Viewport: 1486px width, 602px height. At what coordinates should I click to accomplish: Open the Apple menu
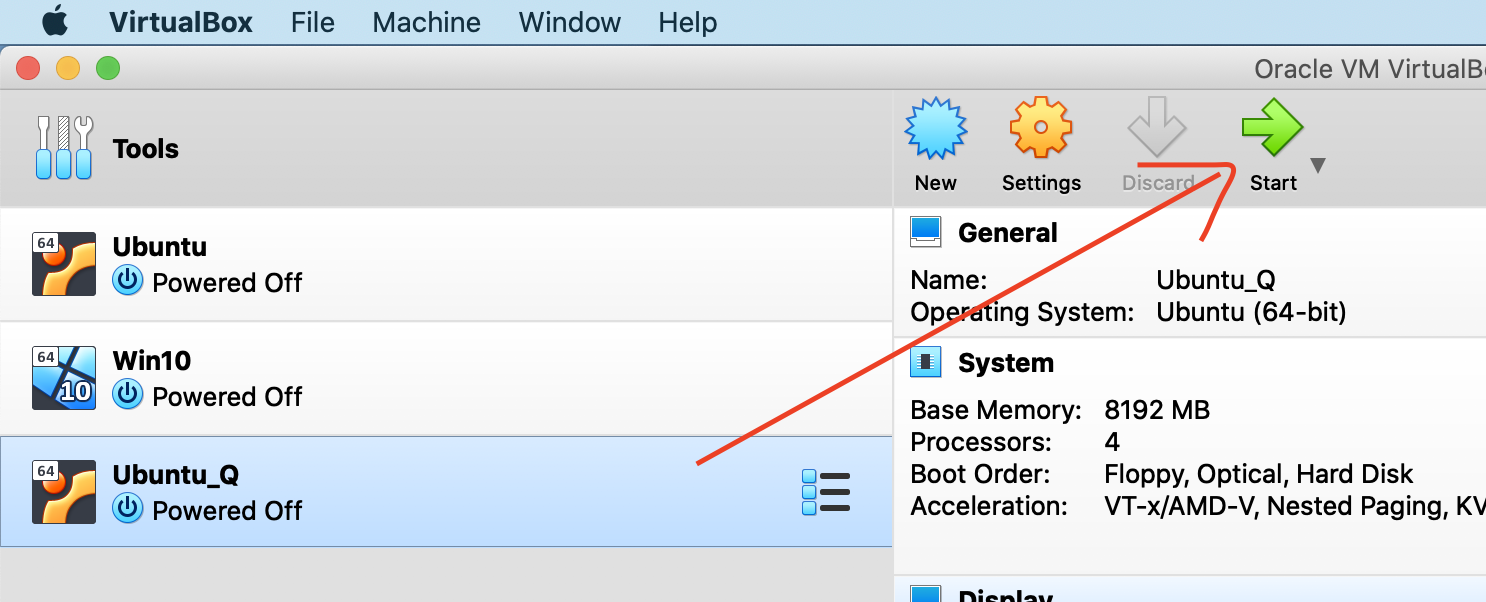pyautogui.click(x=55, y=21)
